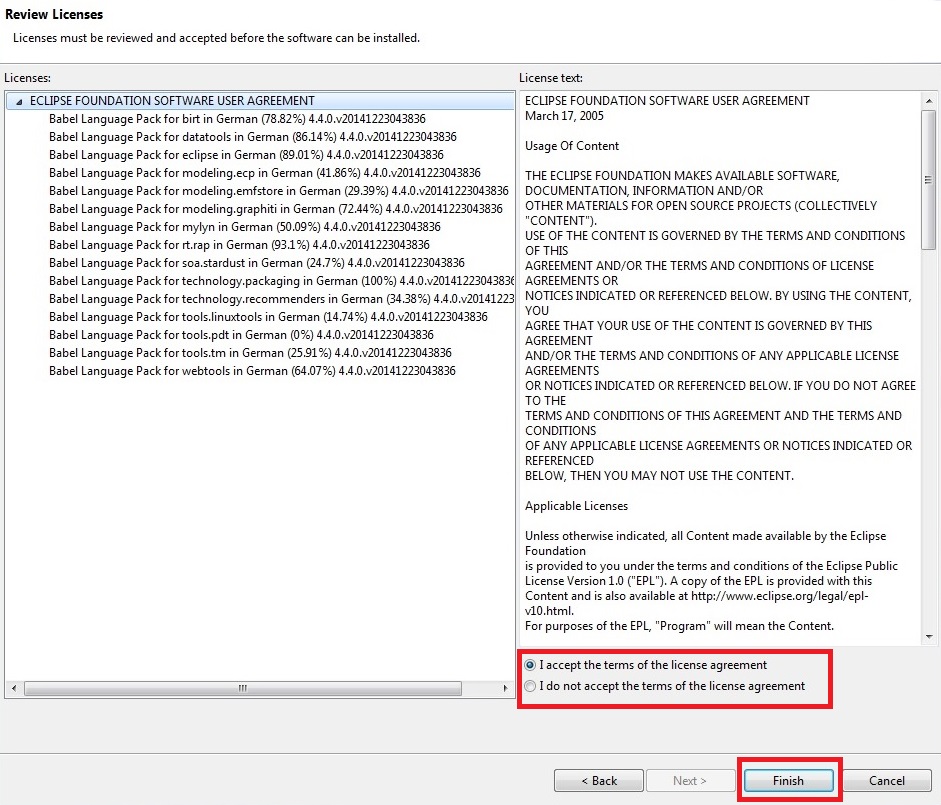
Task: Select Babel Language Pack for birt
Action: pos(237,119)
